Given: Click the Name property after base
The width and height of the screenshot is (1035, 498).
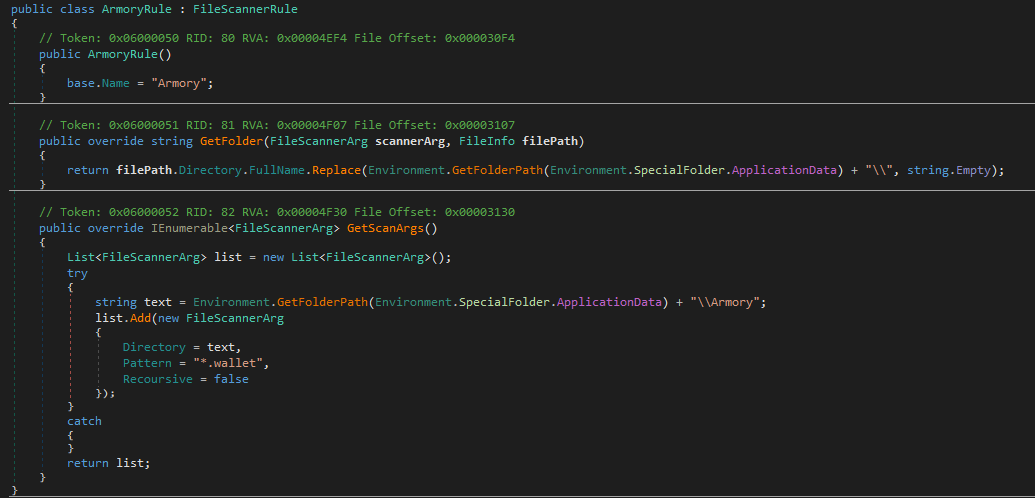Looking at the screenshot, I should [x=116, y=82].
